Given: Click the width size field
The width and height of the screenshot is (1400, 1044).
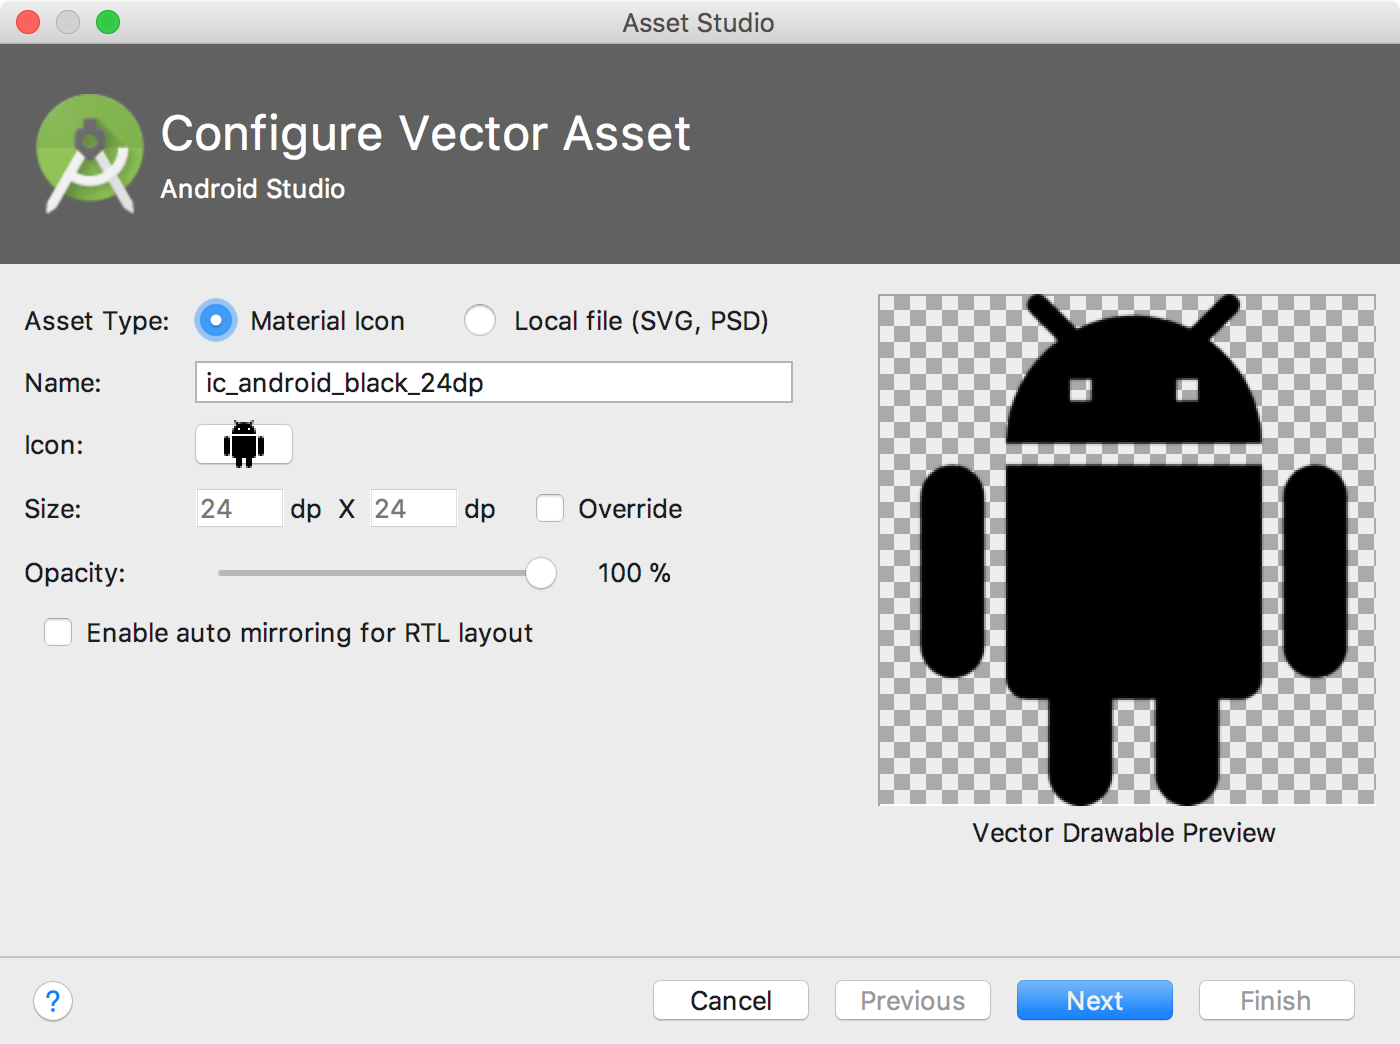Looking at the screenshot, I should (x=240, y=509).
